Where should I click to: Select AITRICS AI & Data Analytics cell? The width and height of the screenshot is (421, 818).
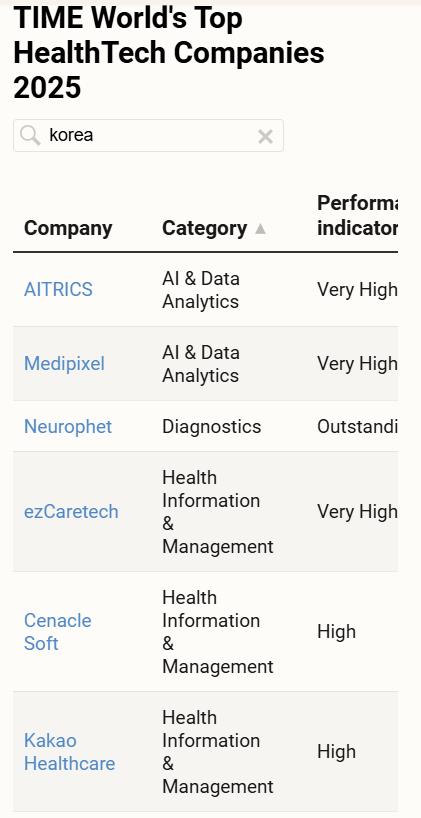[200, 290]
